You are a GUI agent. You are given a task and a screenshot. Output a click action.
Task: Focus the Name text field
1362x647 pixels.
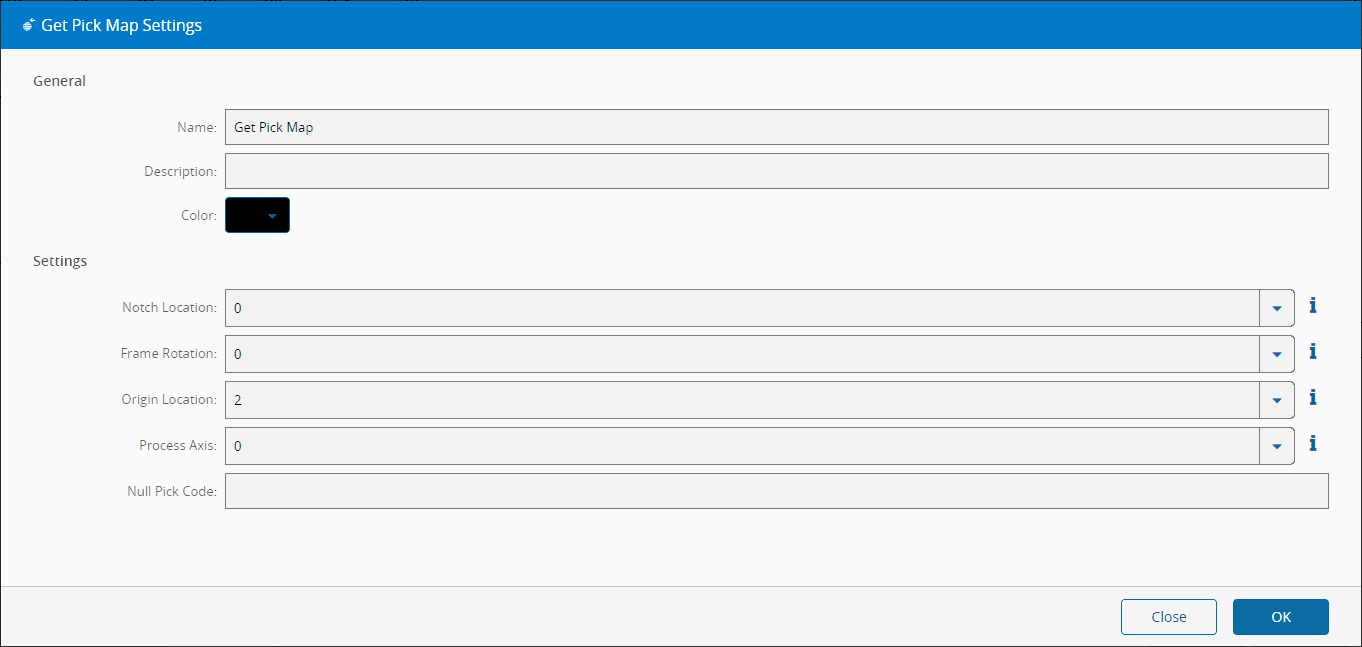(776, 127)
